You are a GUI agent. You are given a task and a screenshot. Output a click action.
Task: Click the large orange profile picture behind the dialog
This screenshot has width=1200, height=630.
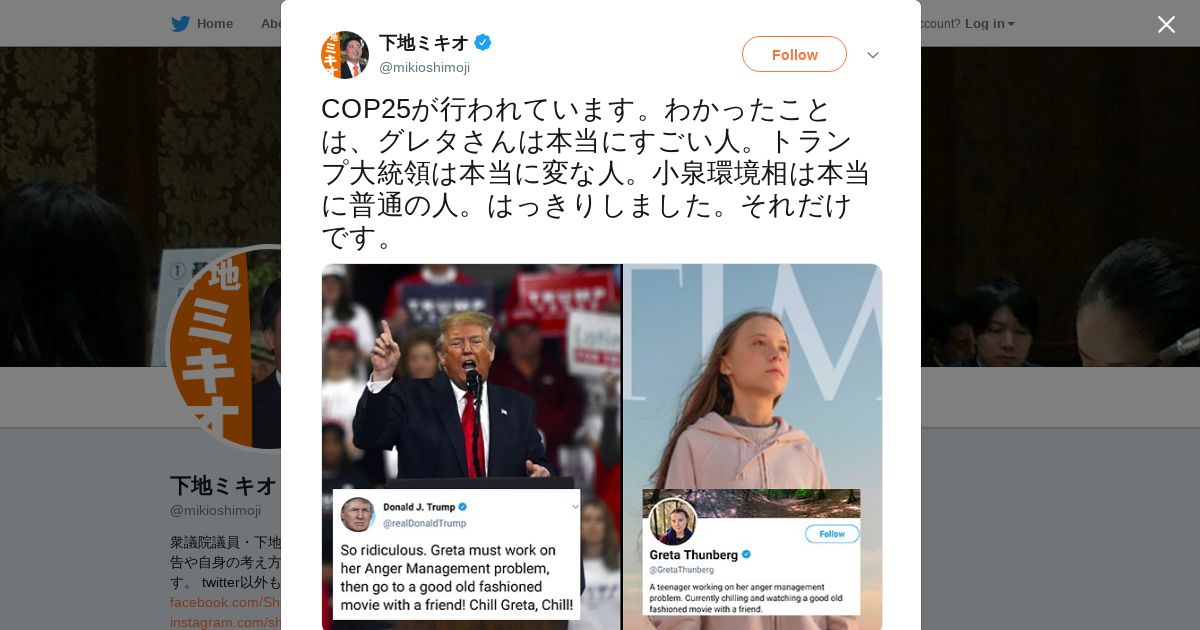coord(224,348)
